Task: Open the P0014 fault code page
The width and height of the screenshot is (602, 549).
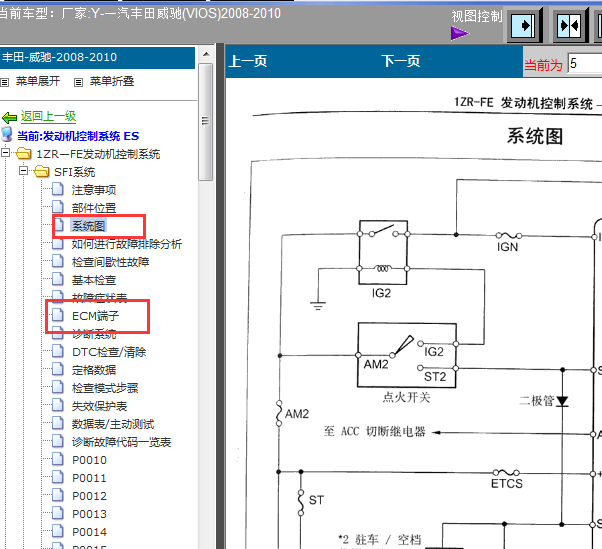Action: pyautogui.click(x=89, y=532)
